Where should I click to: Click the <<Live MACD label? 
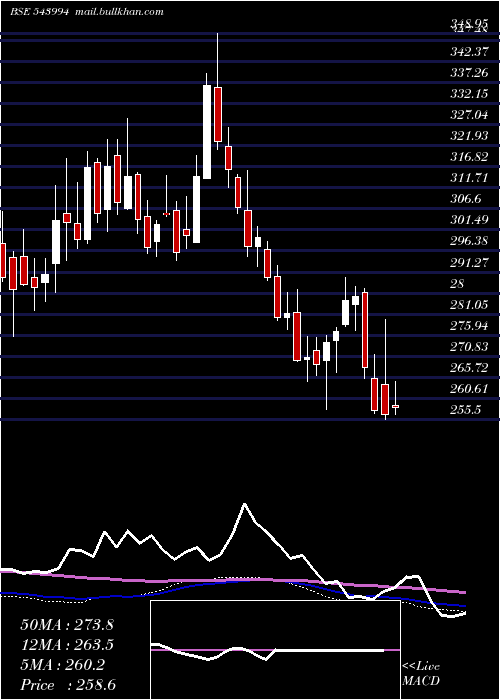(421, 673)
